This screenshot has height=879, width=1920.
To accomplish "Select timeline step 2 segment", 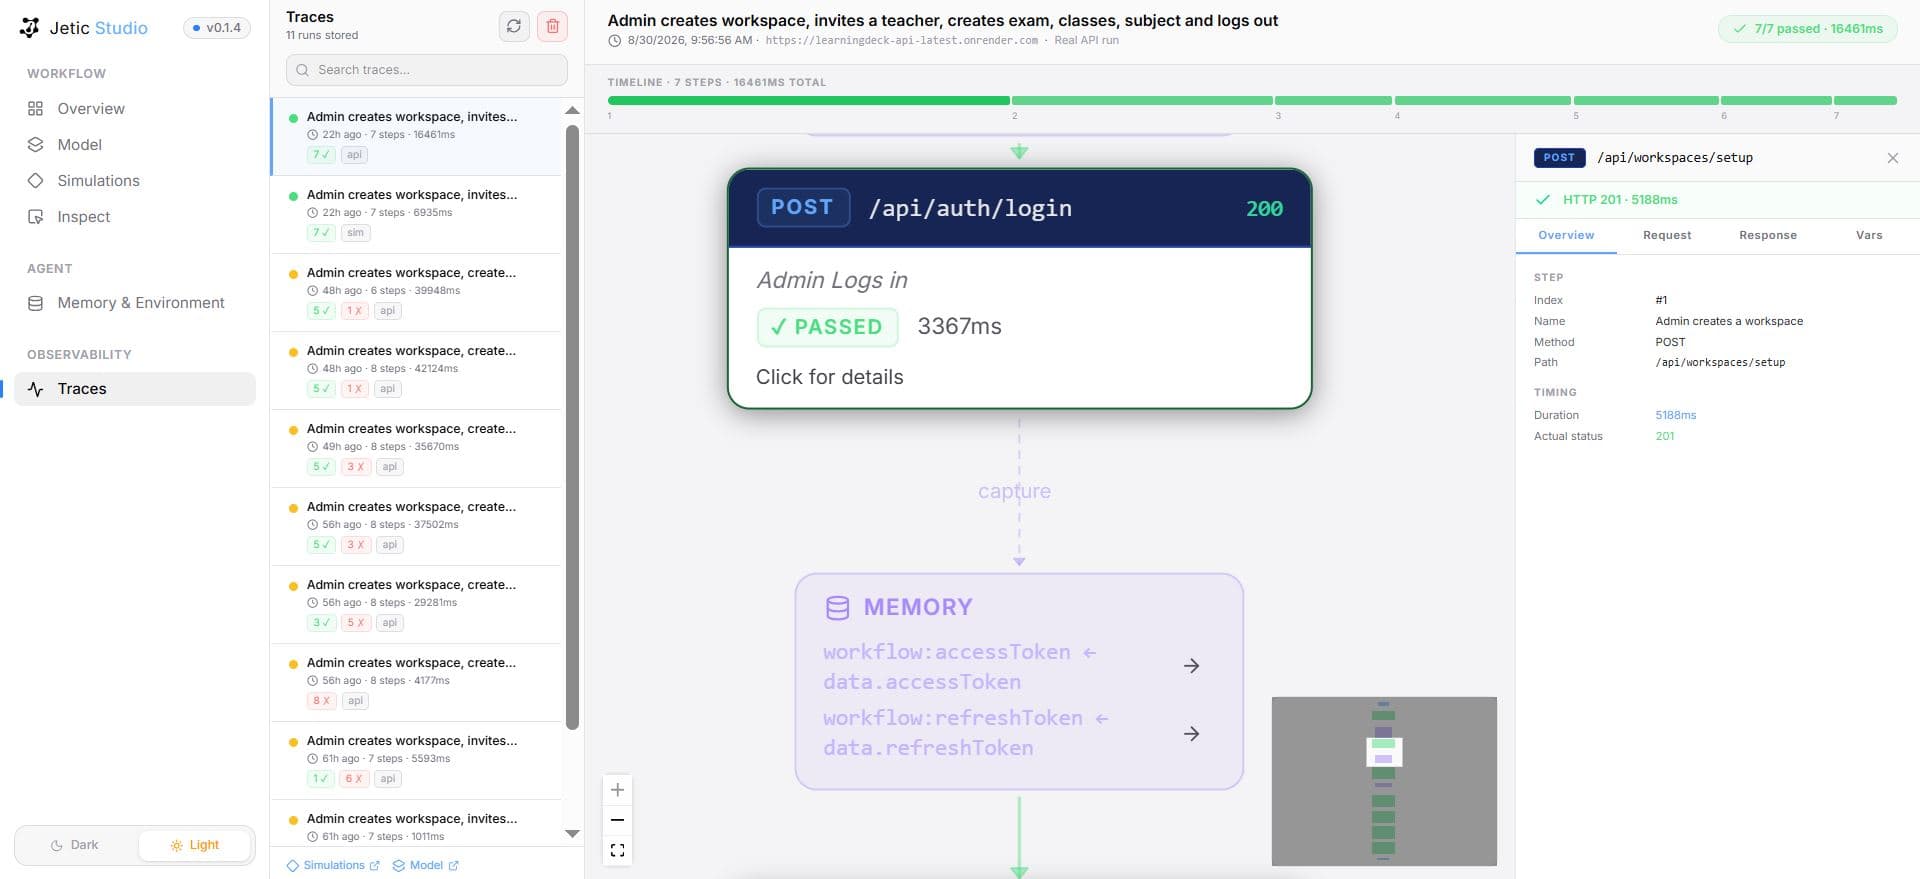I will pyautogui.click(x=1142, y=100).
